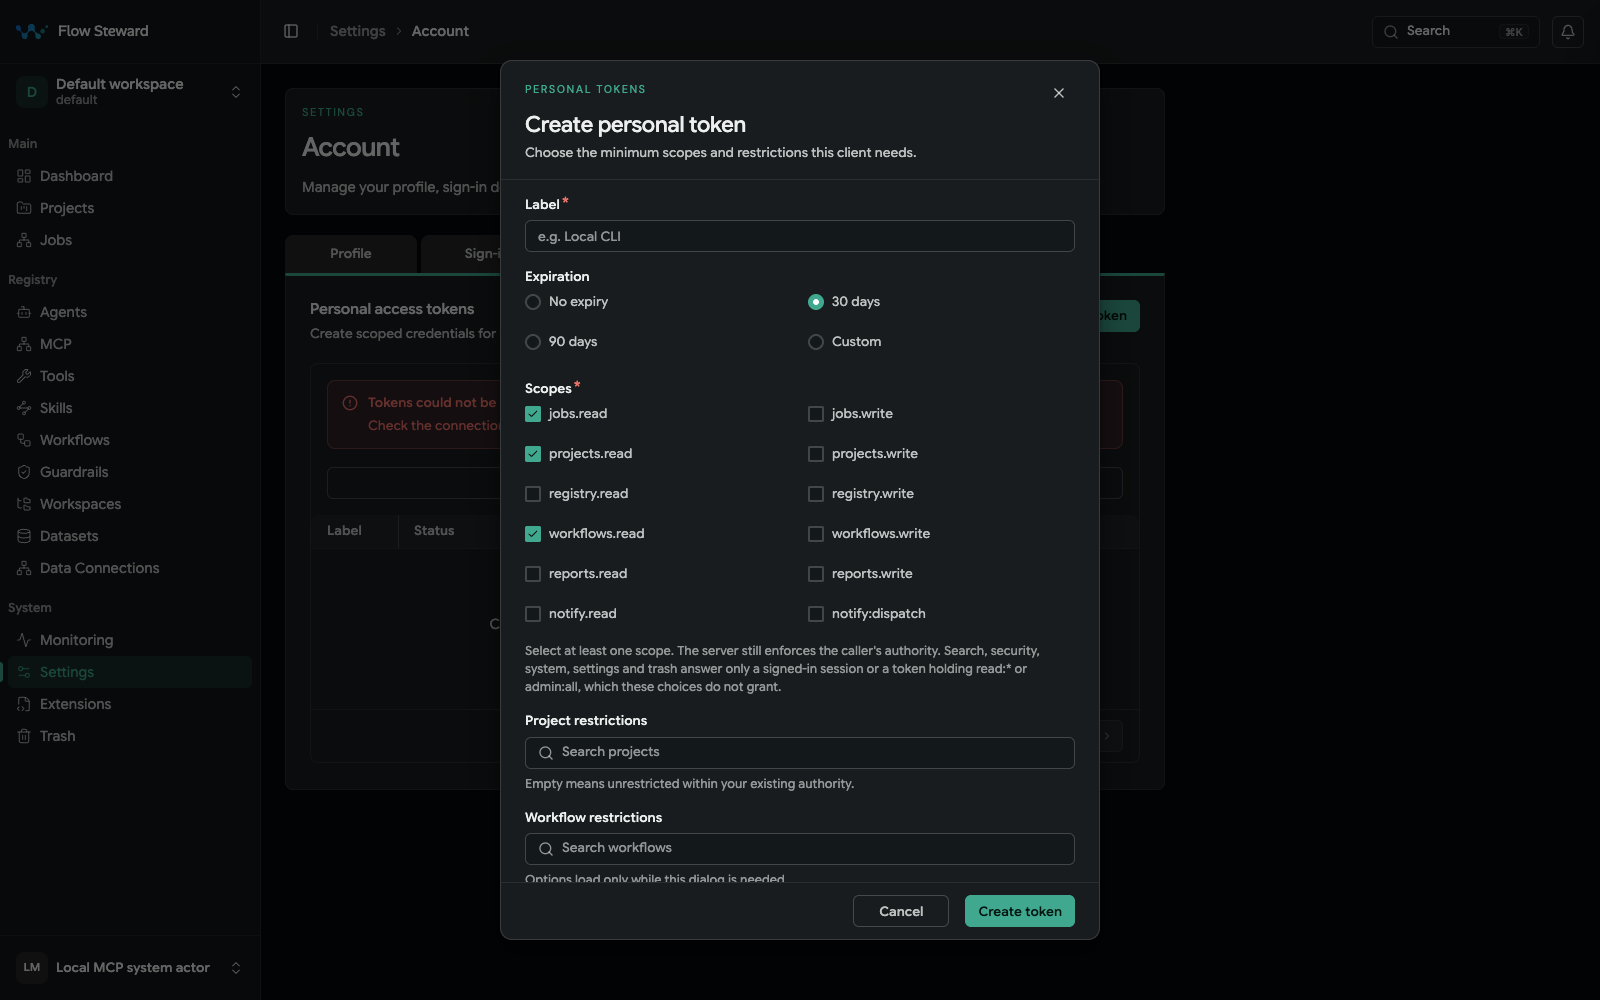This screenshot has height=1000, width=1600.
Task: Click the Search workflows field
Action: [x=800, y=849]
